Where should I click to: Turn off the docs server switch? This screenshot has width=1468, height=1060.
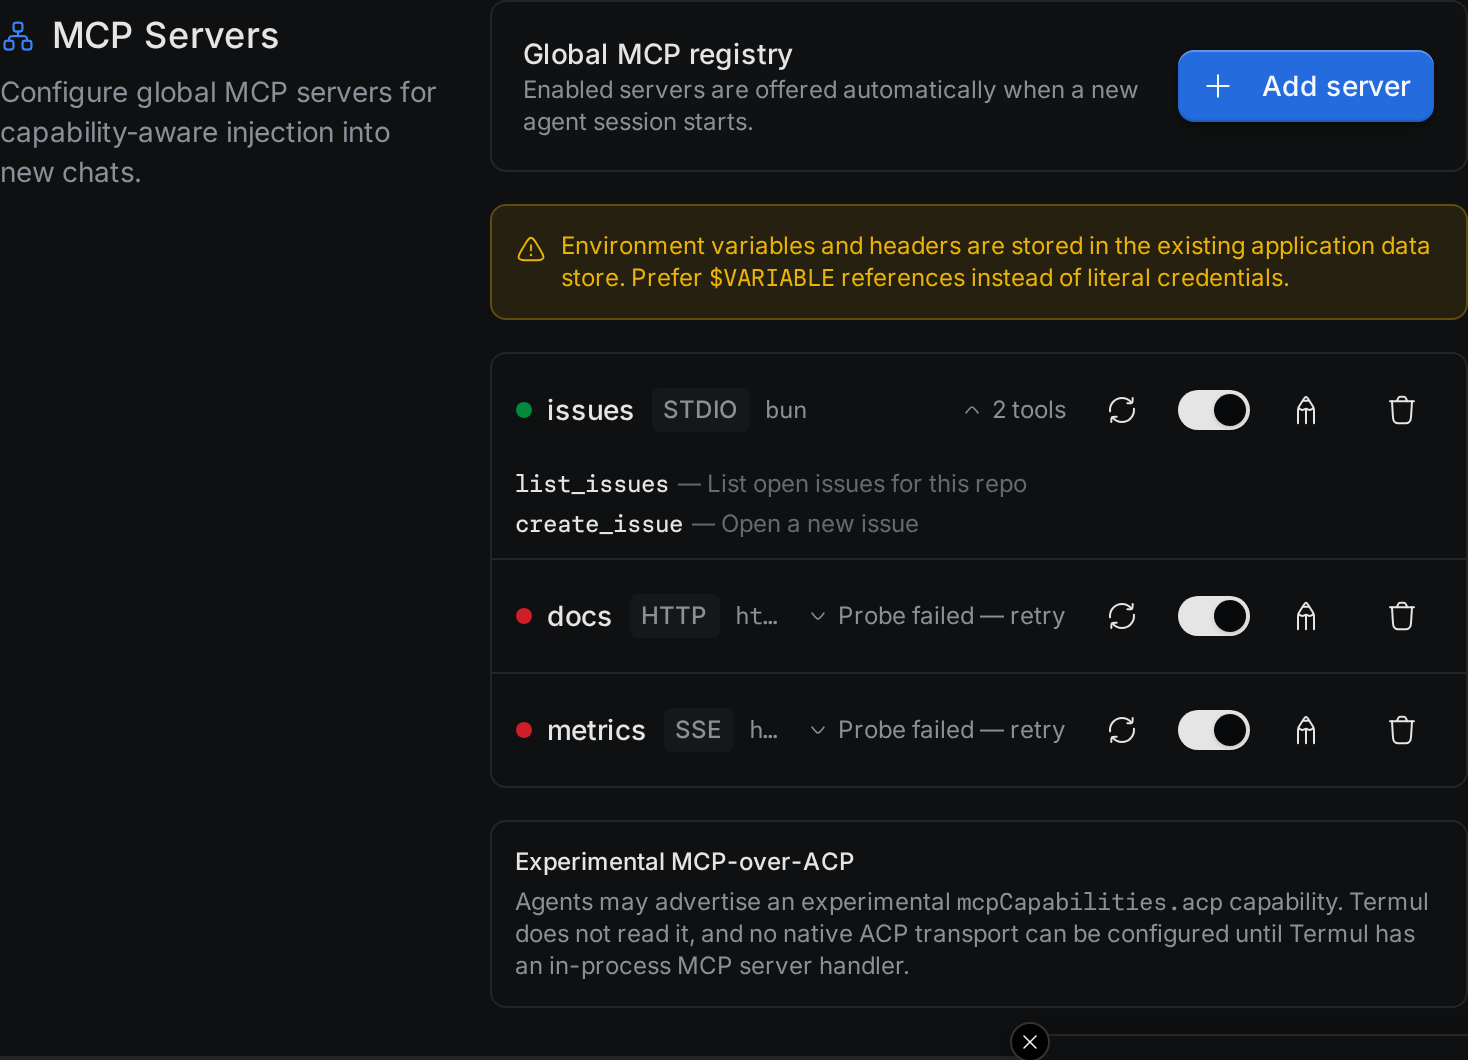(1214, 616)
